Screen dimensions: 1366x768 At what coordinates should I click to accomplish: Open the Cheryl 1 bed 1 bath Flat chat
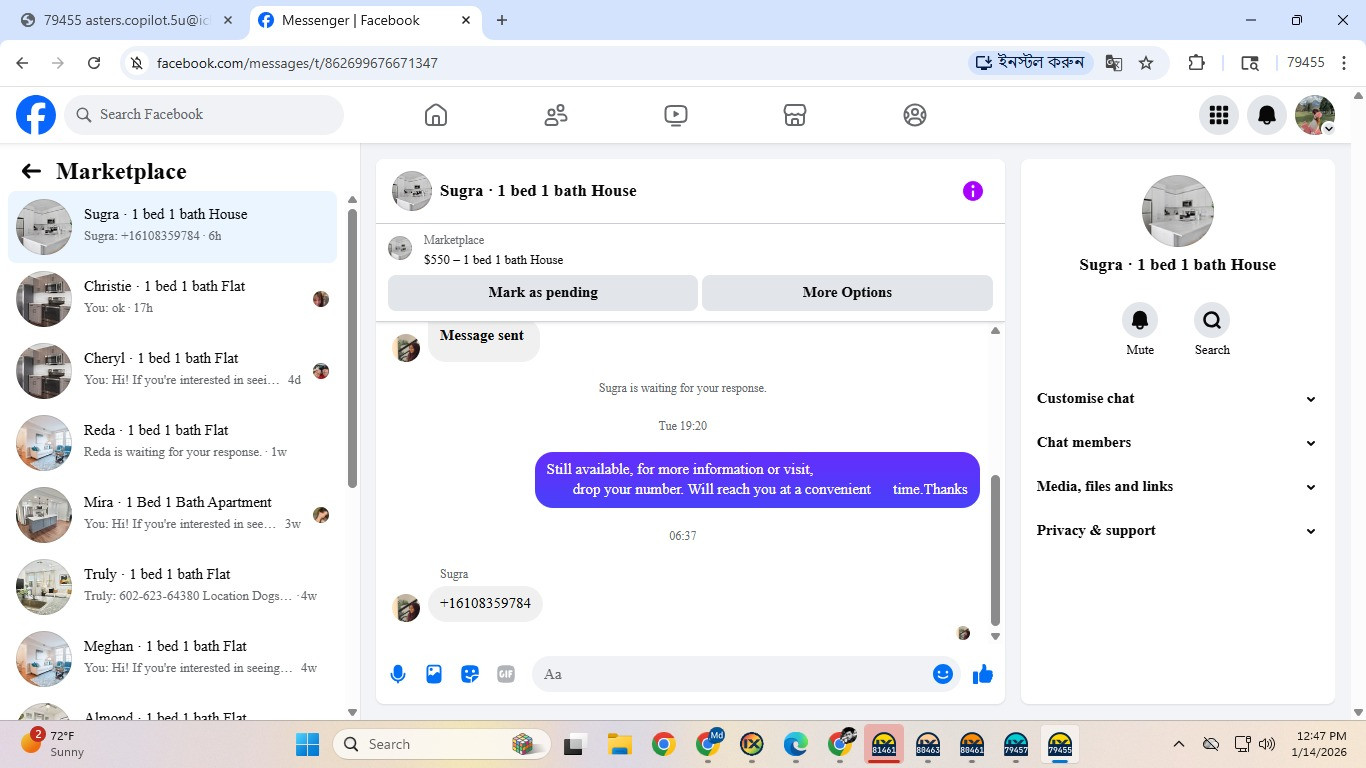point(173,371)
